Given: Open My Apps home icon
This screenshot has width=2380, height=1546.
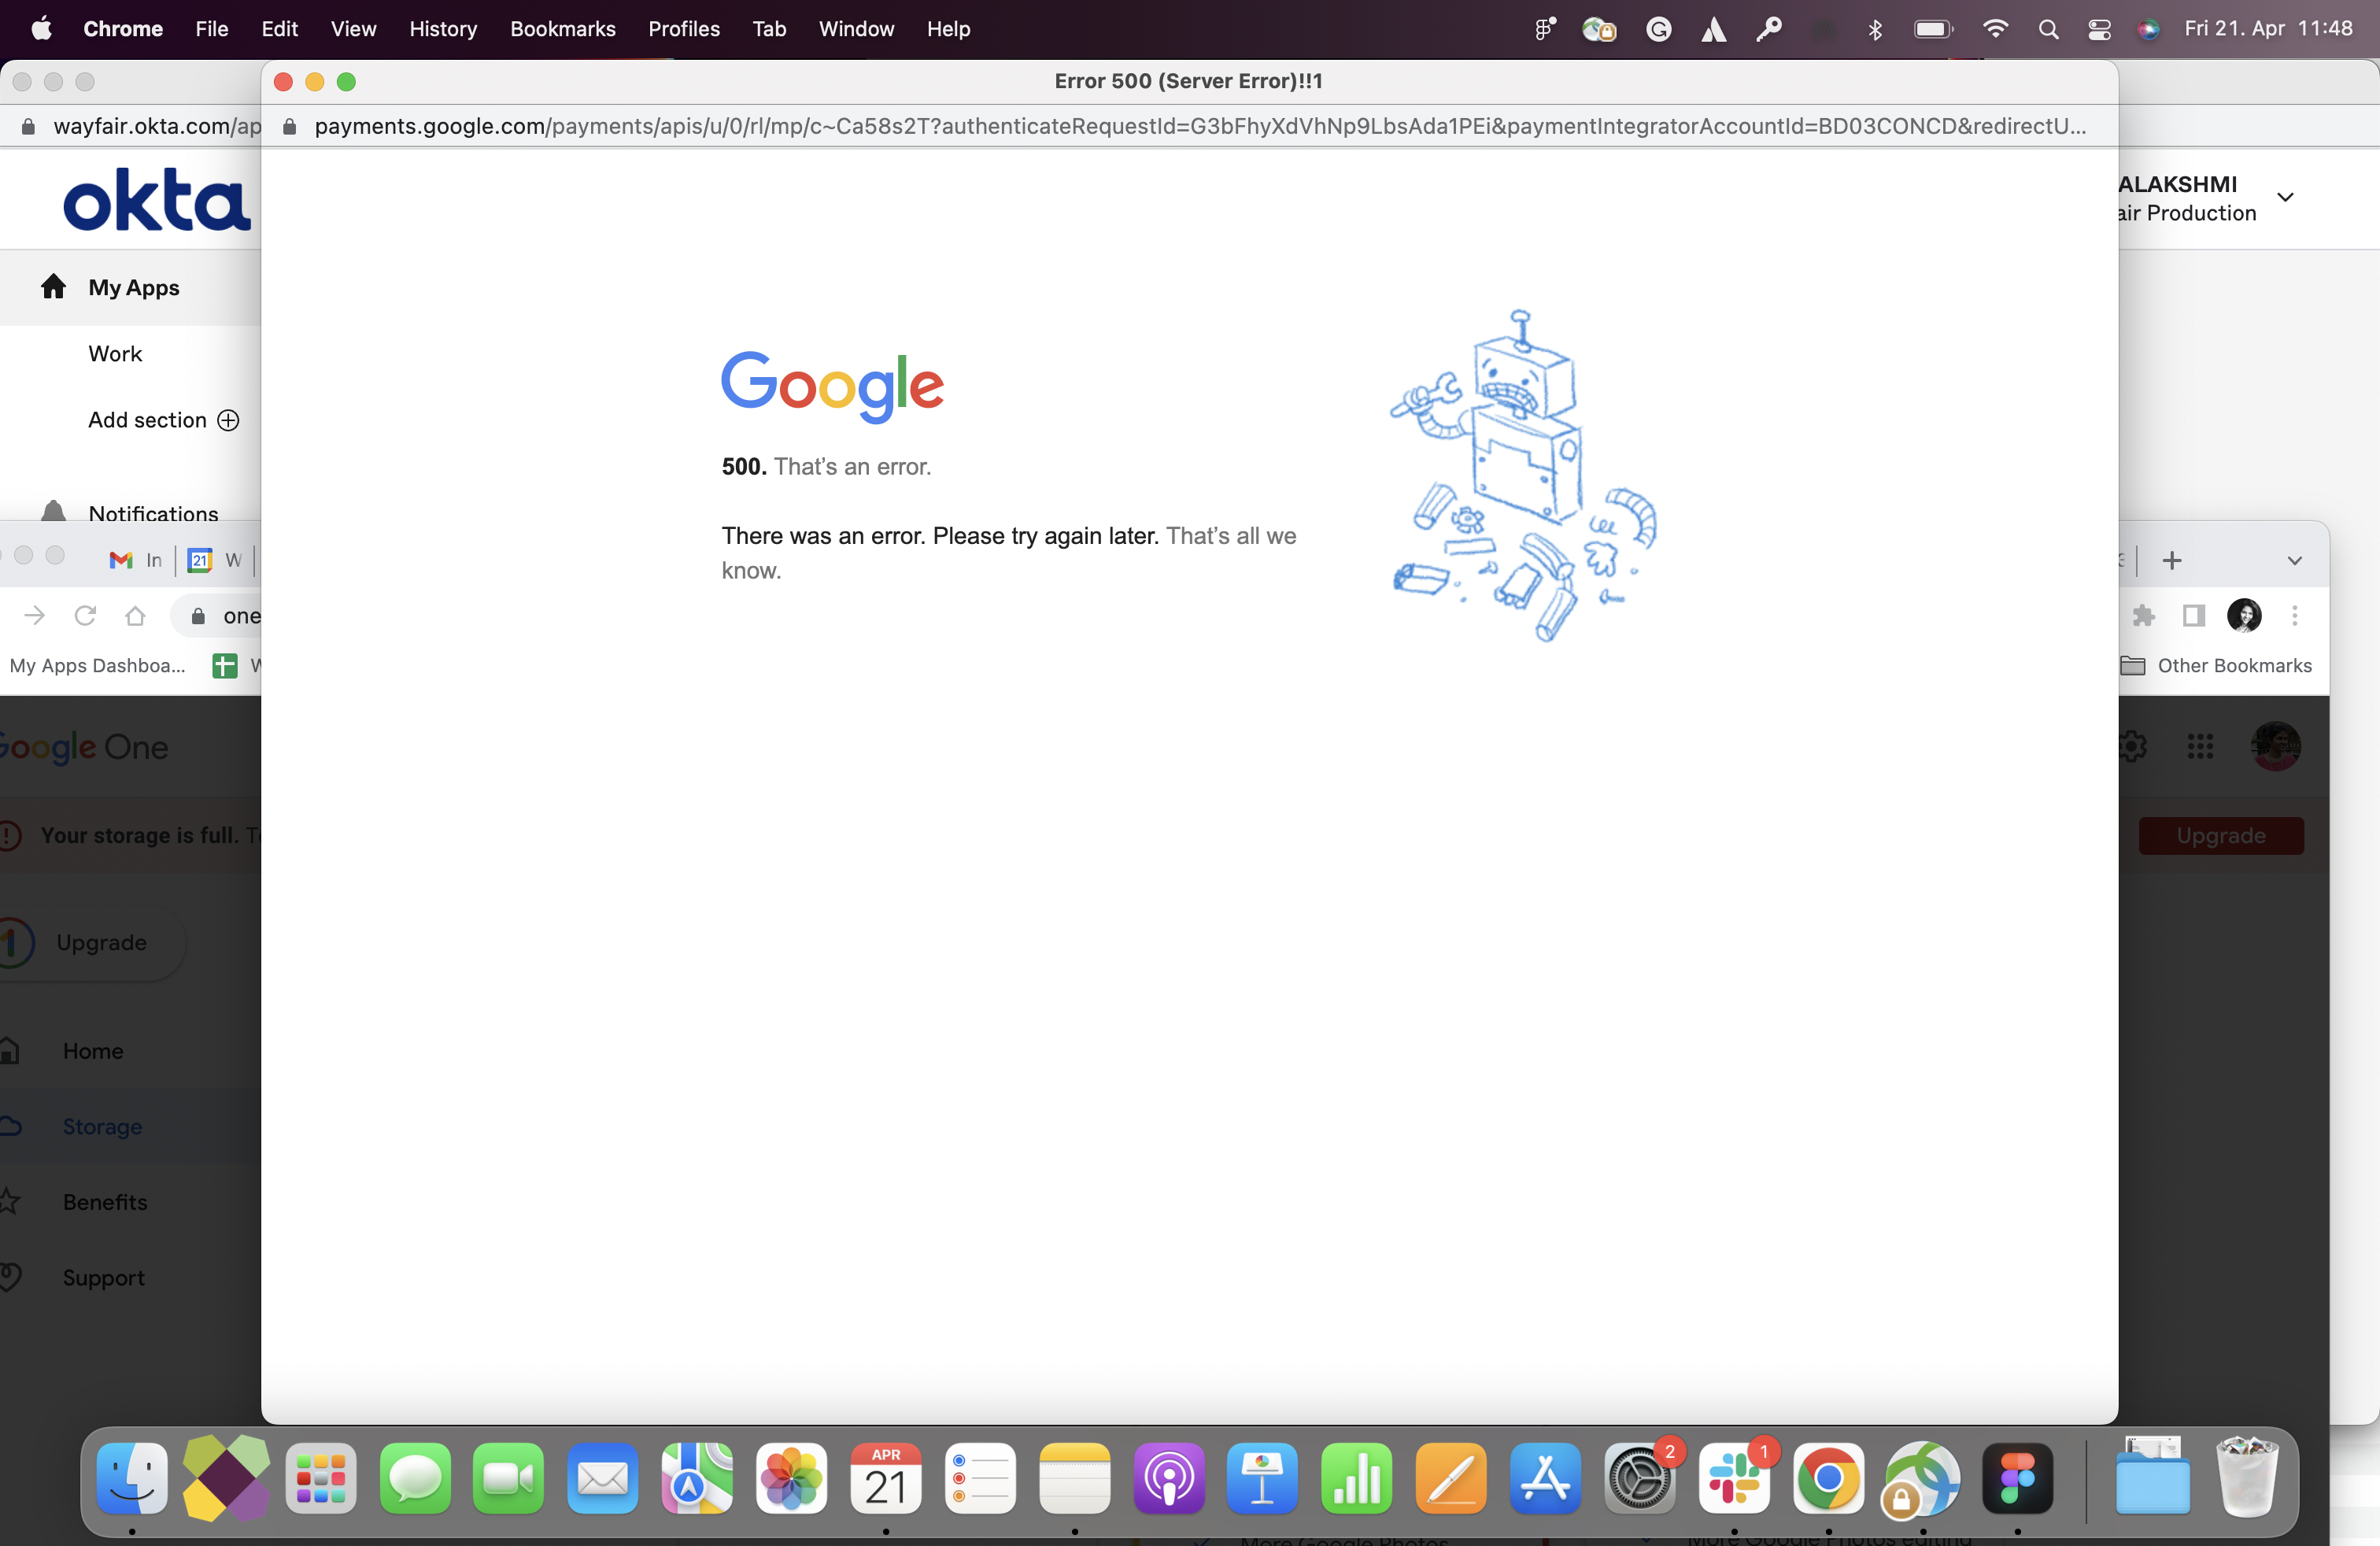Looking at the screenshot, I should pyautogui.click(x=53, y=287).
